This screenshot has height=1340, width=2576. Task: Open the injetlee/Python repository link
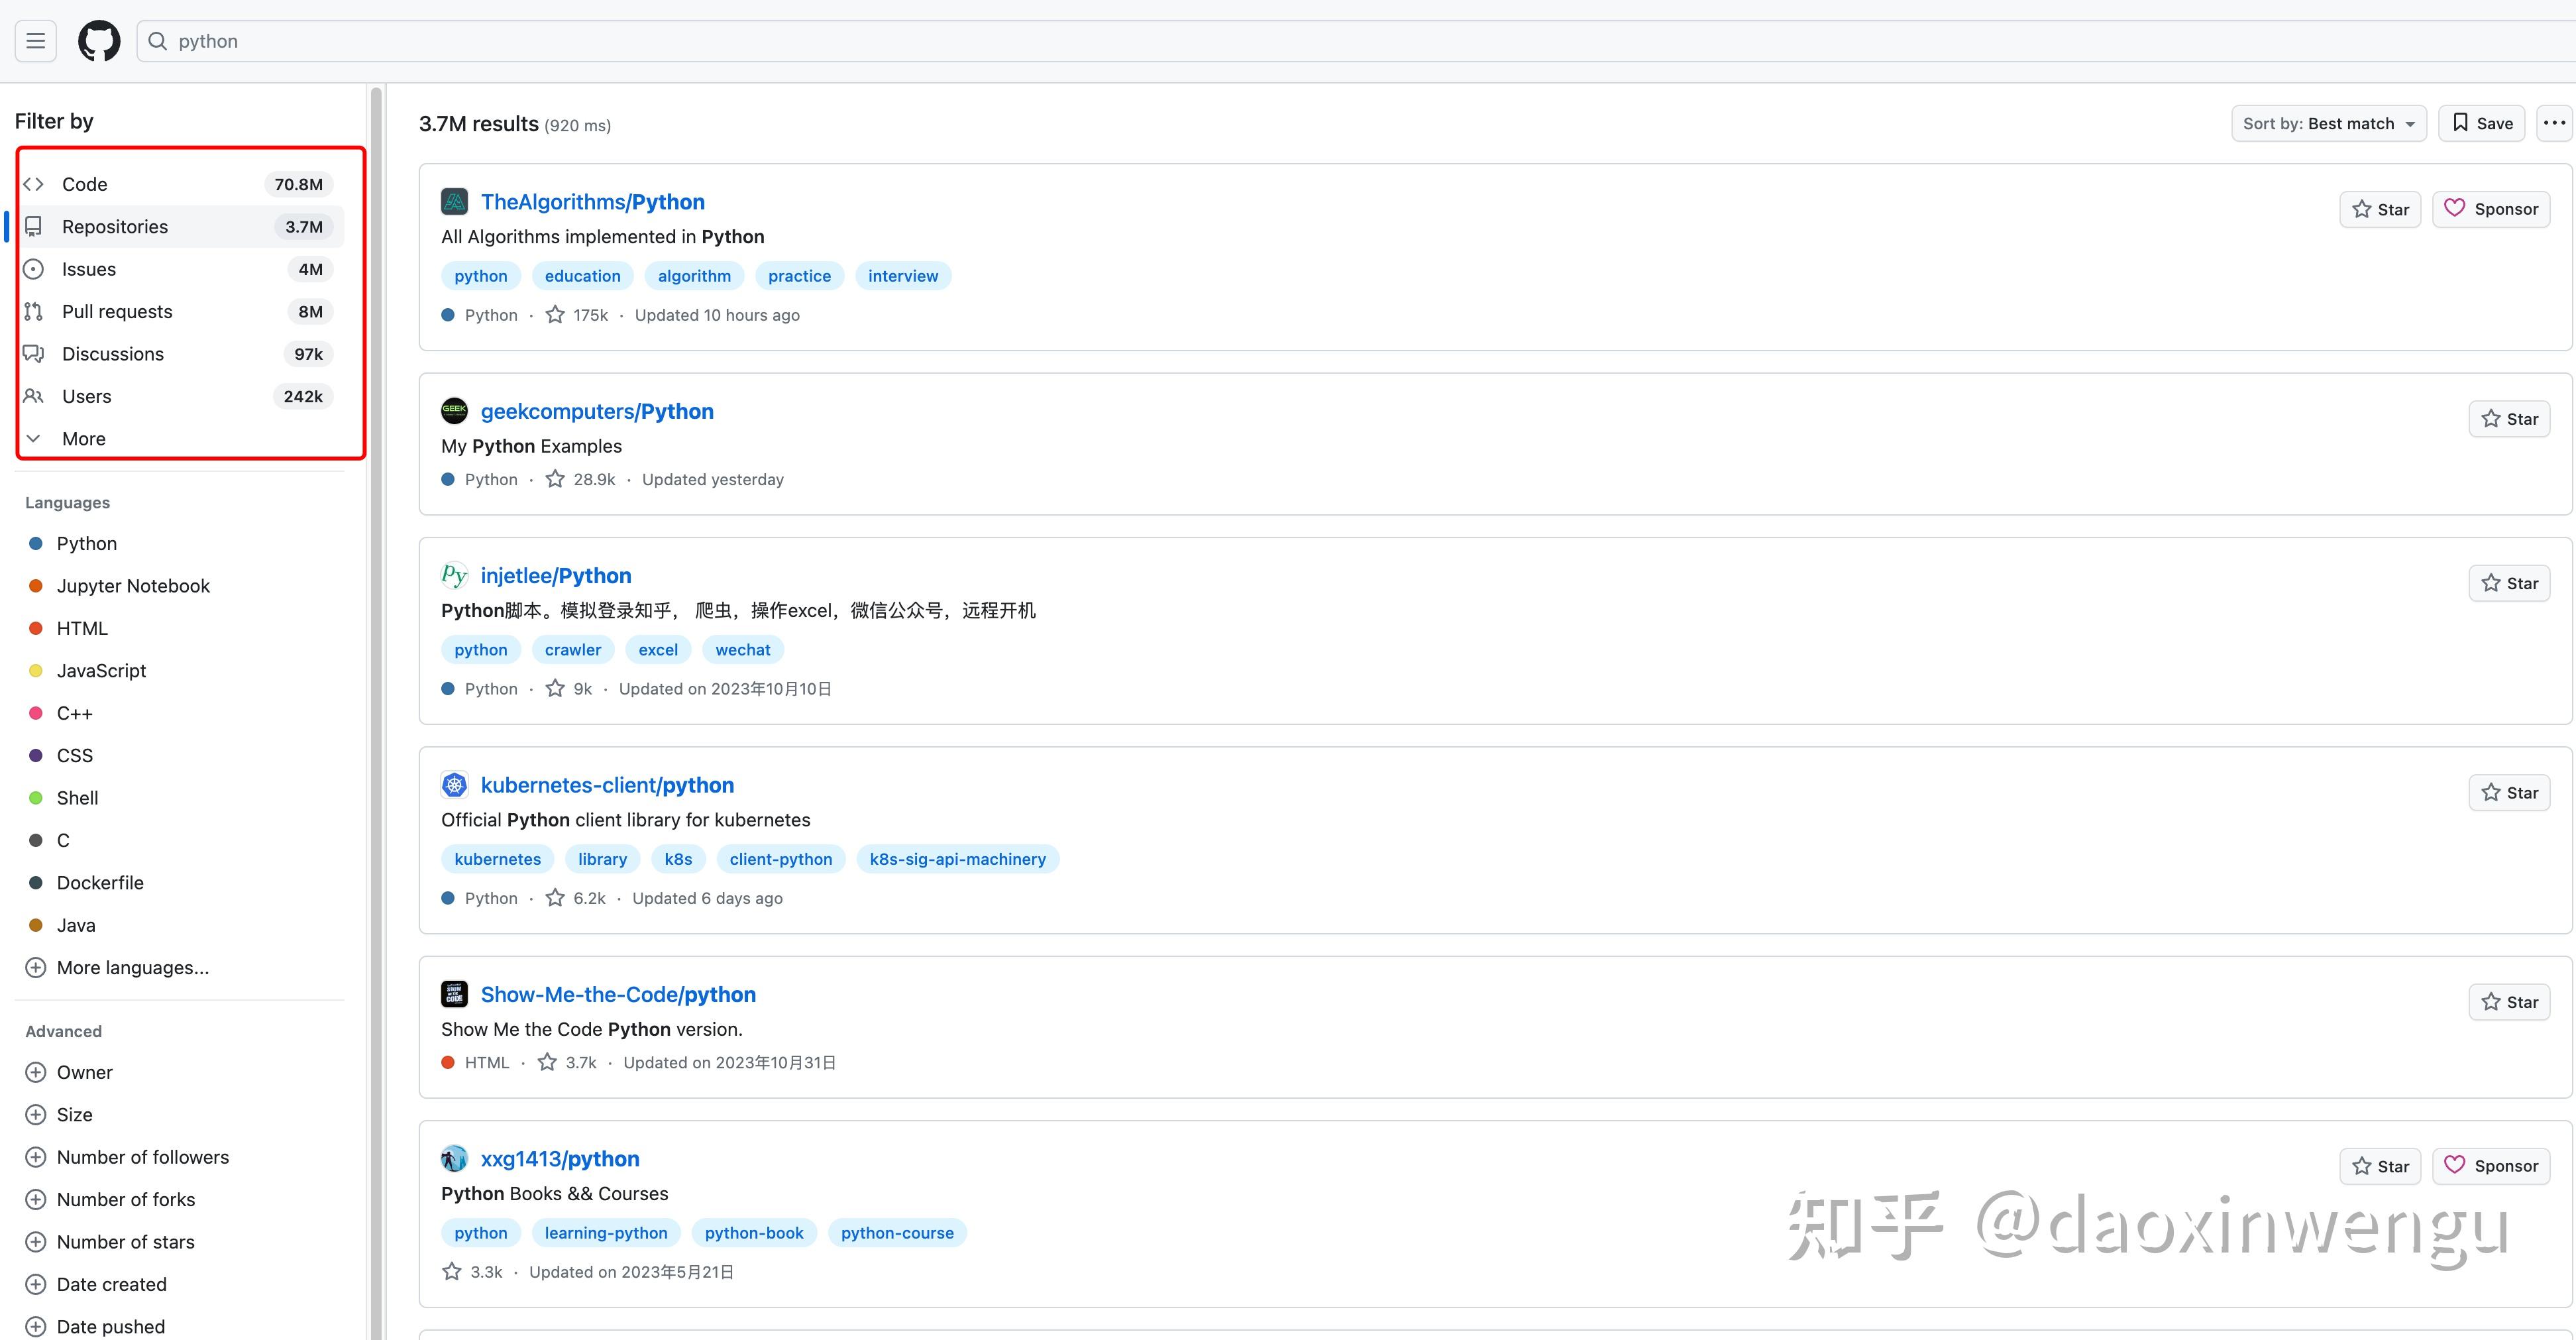click(x=556, y=575)
